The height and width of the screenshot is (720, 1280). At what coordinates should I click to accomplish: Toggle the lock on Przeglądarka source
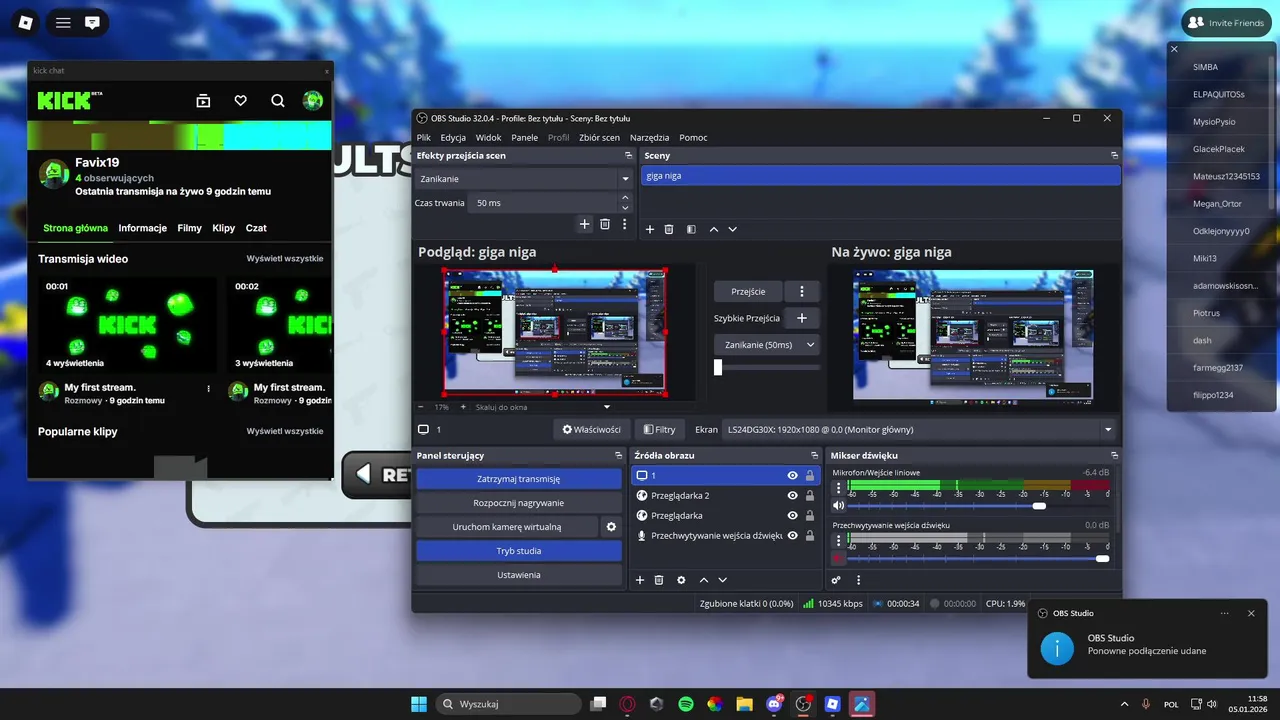[810, 516]
